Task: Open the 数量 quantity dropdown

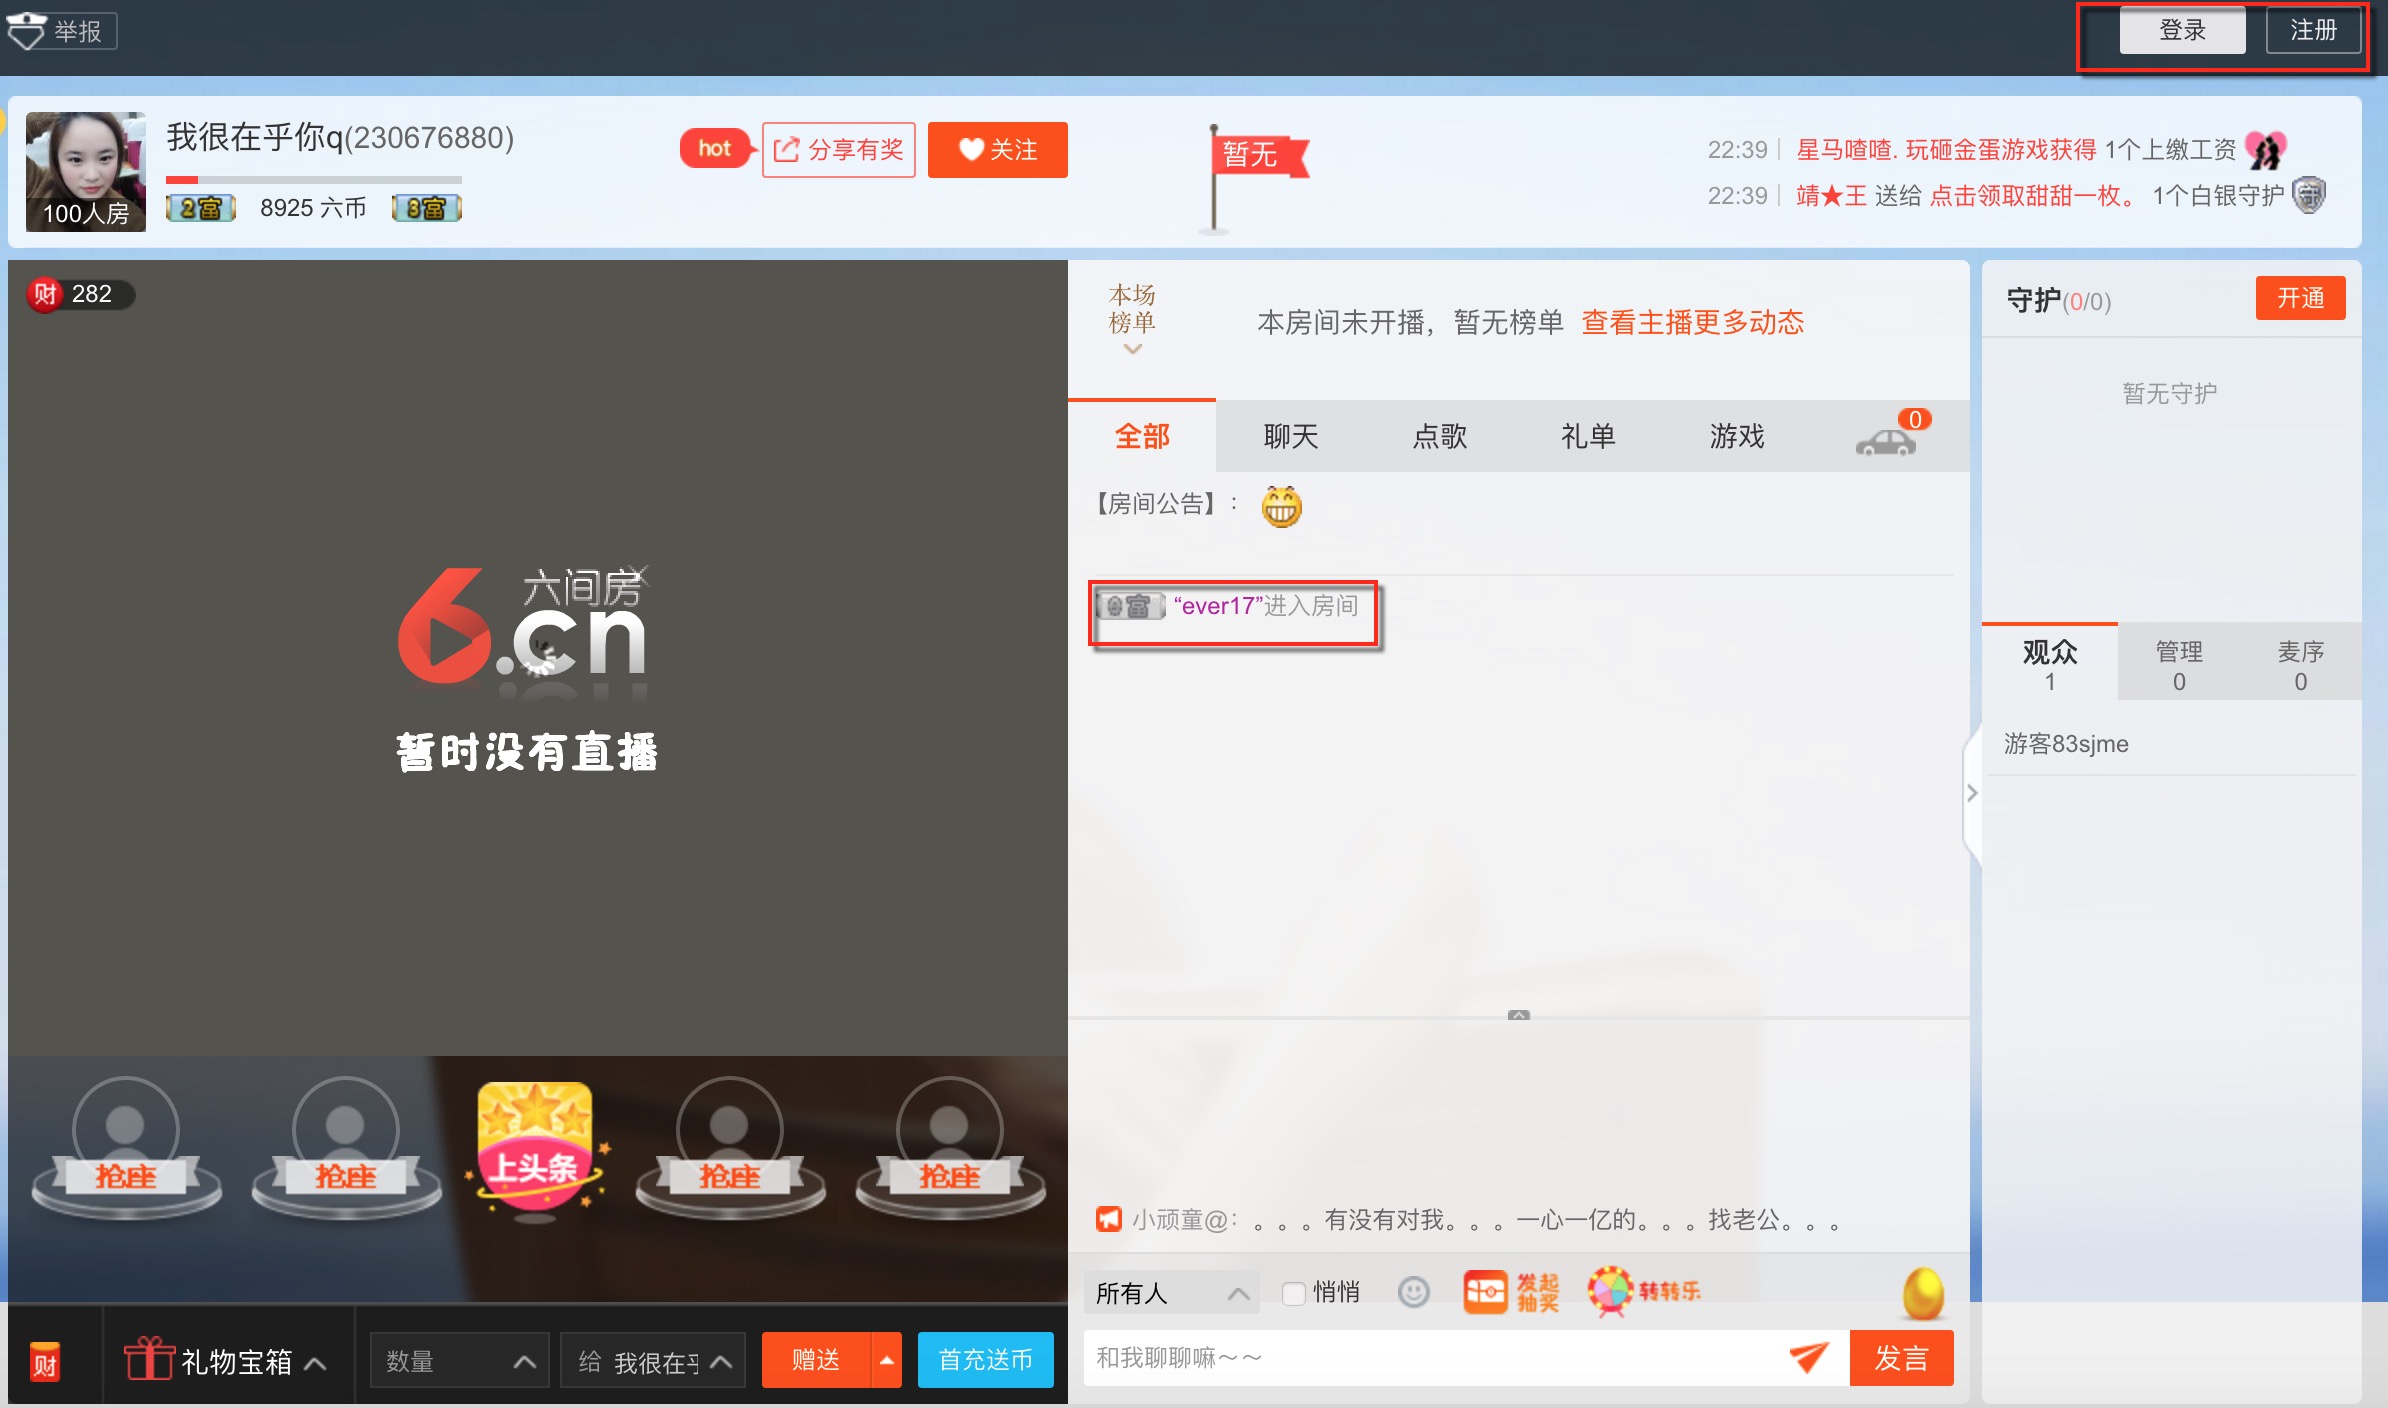Action: tap(460, 1361)
